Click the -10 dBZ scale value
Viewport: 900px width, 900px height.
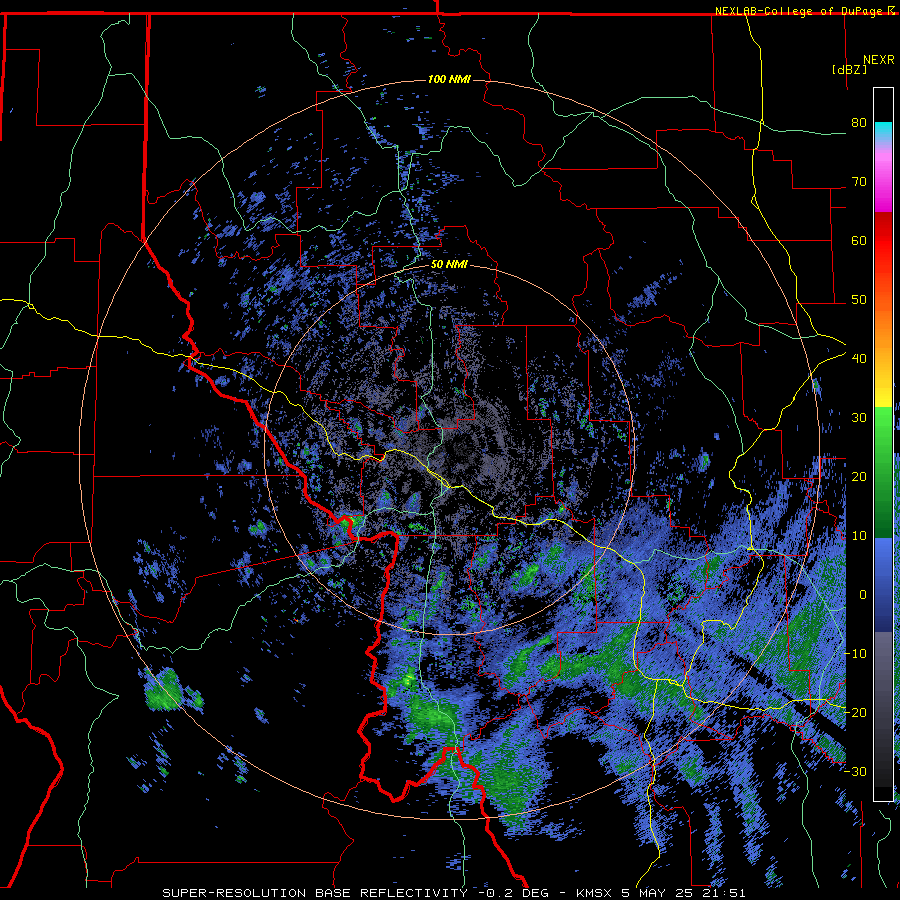[x=855, y=654]
